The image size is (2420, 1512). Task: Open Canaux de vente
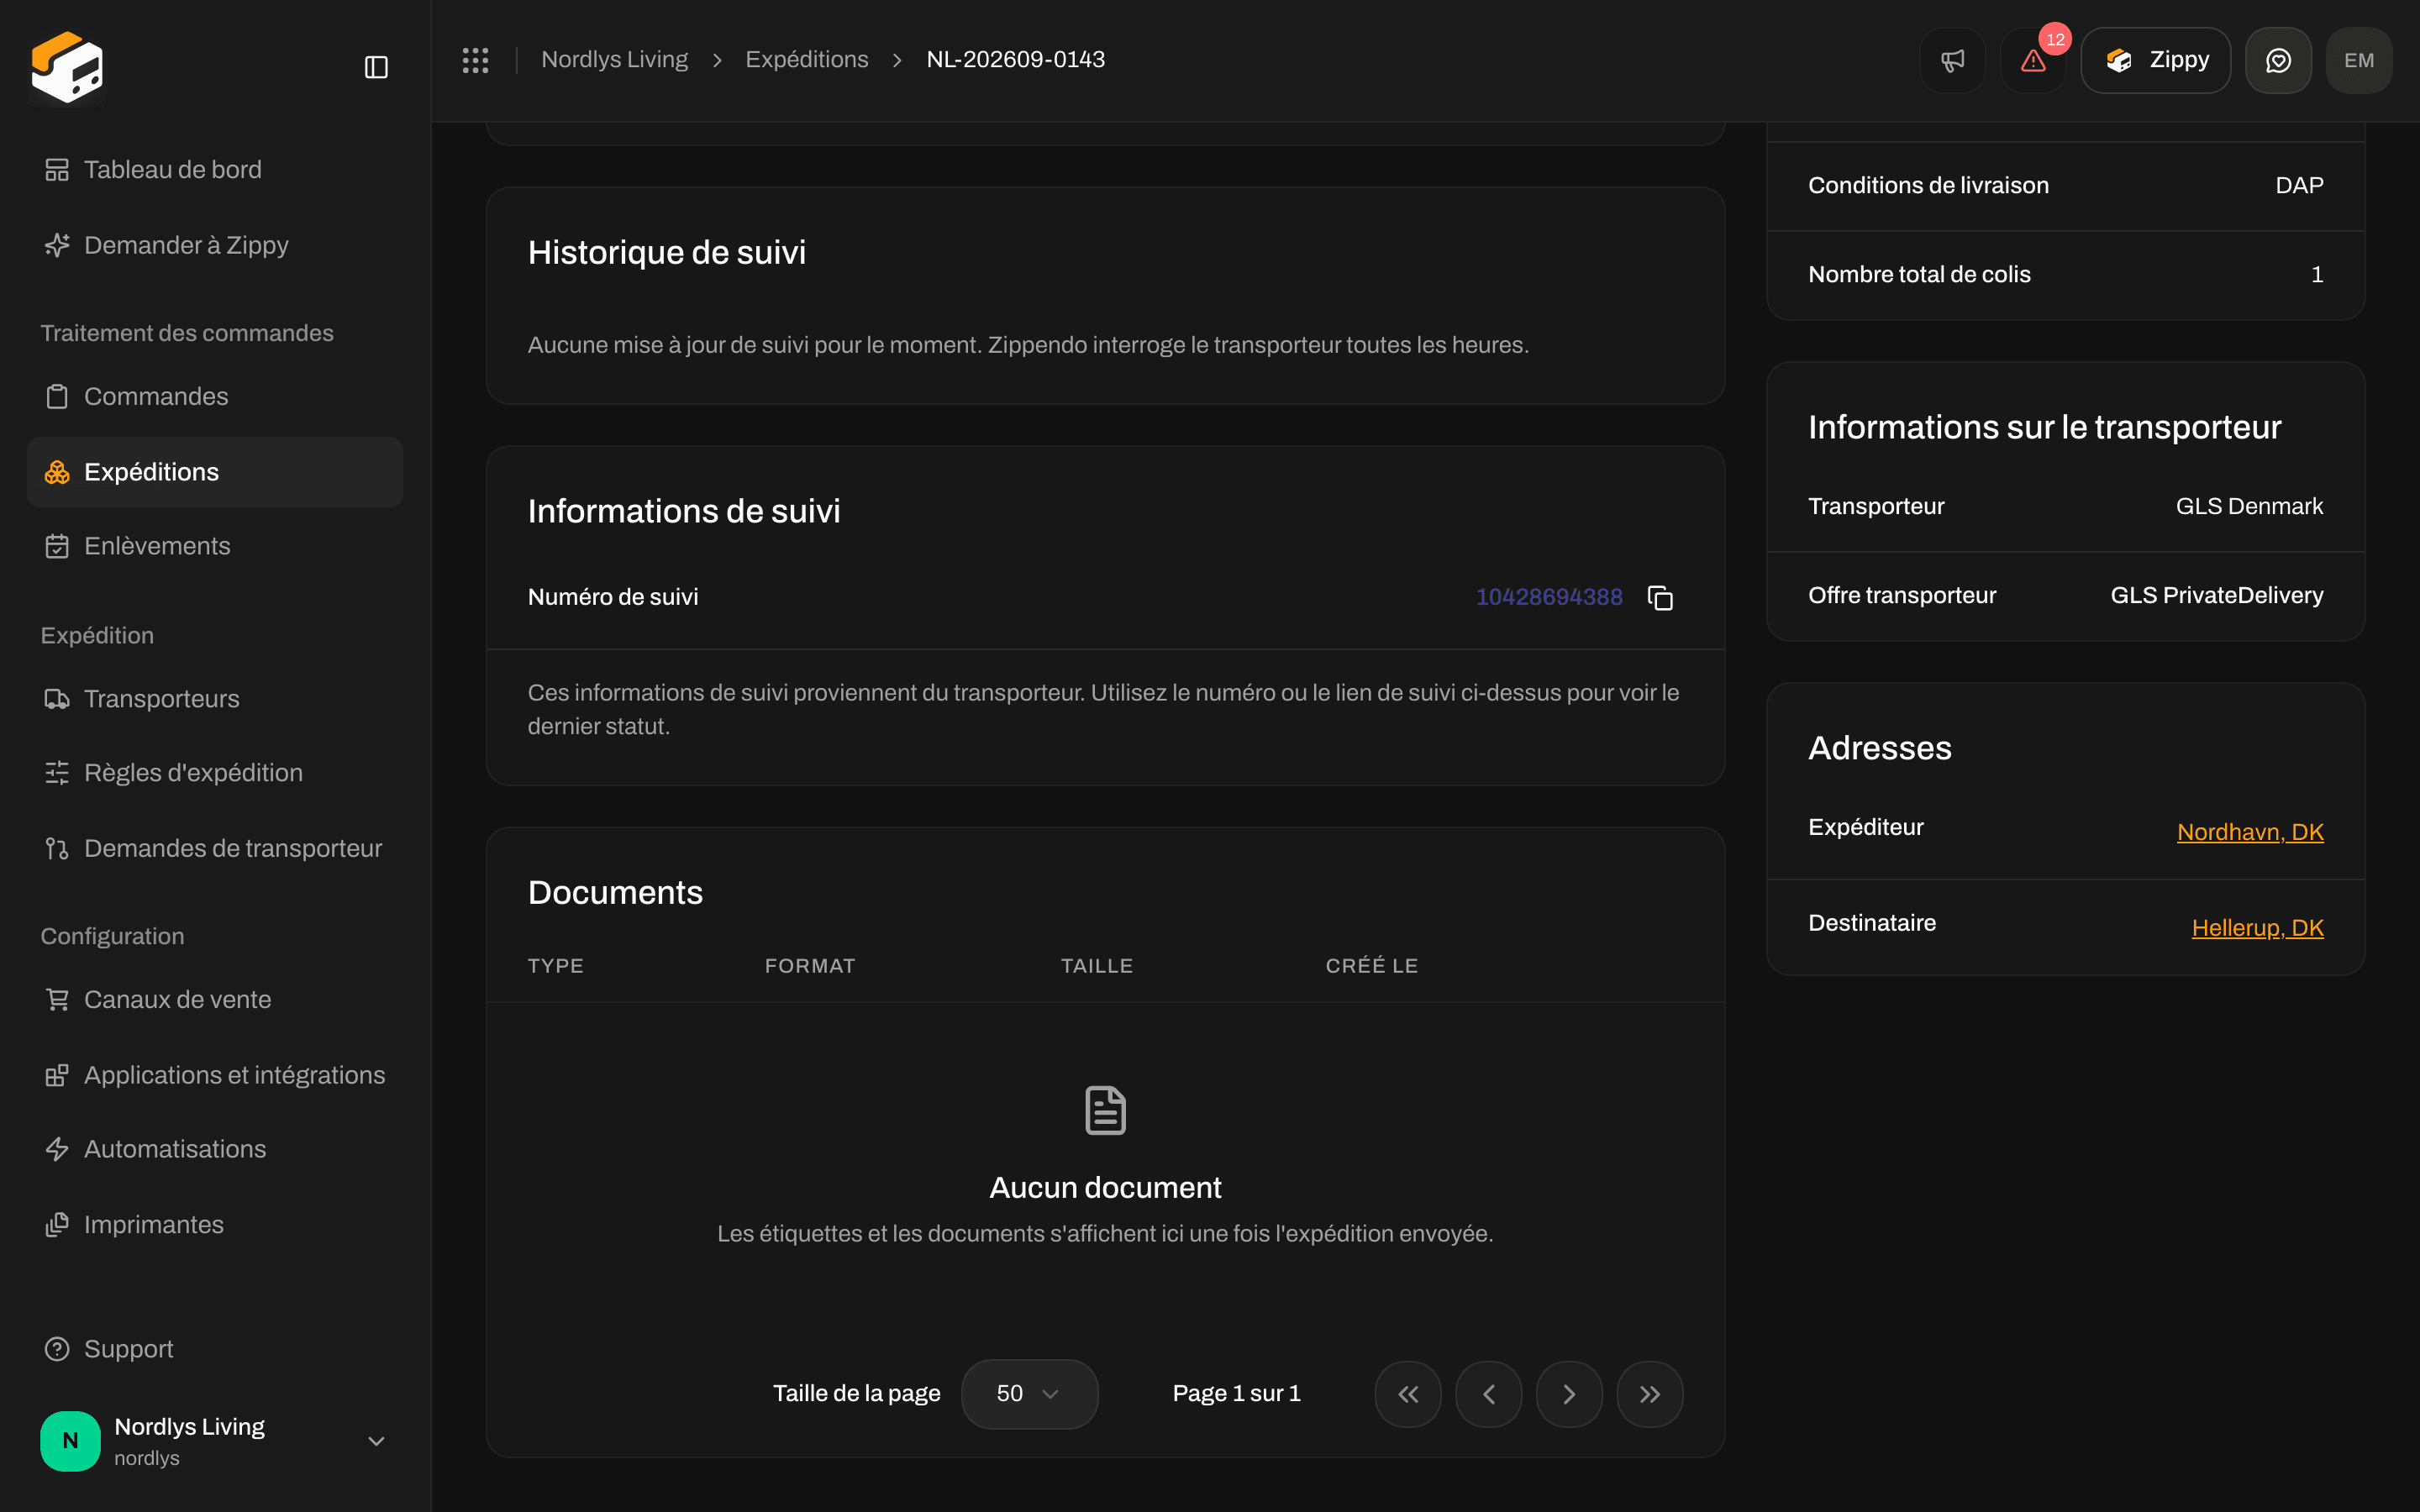coord(215,999)
